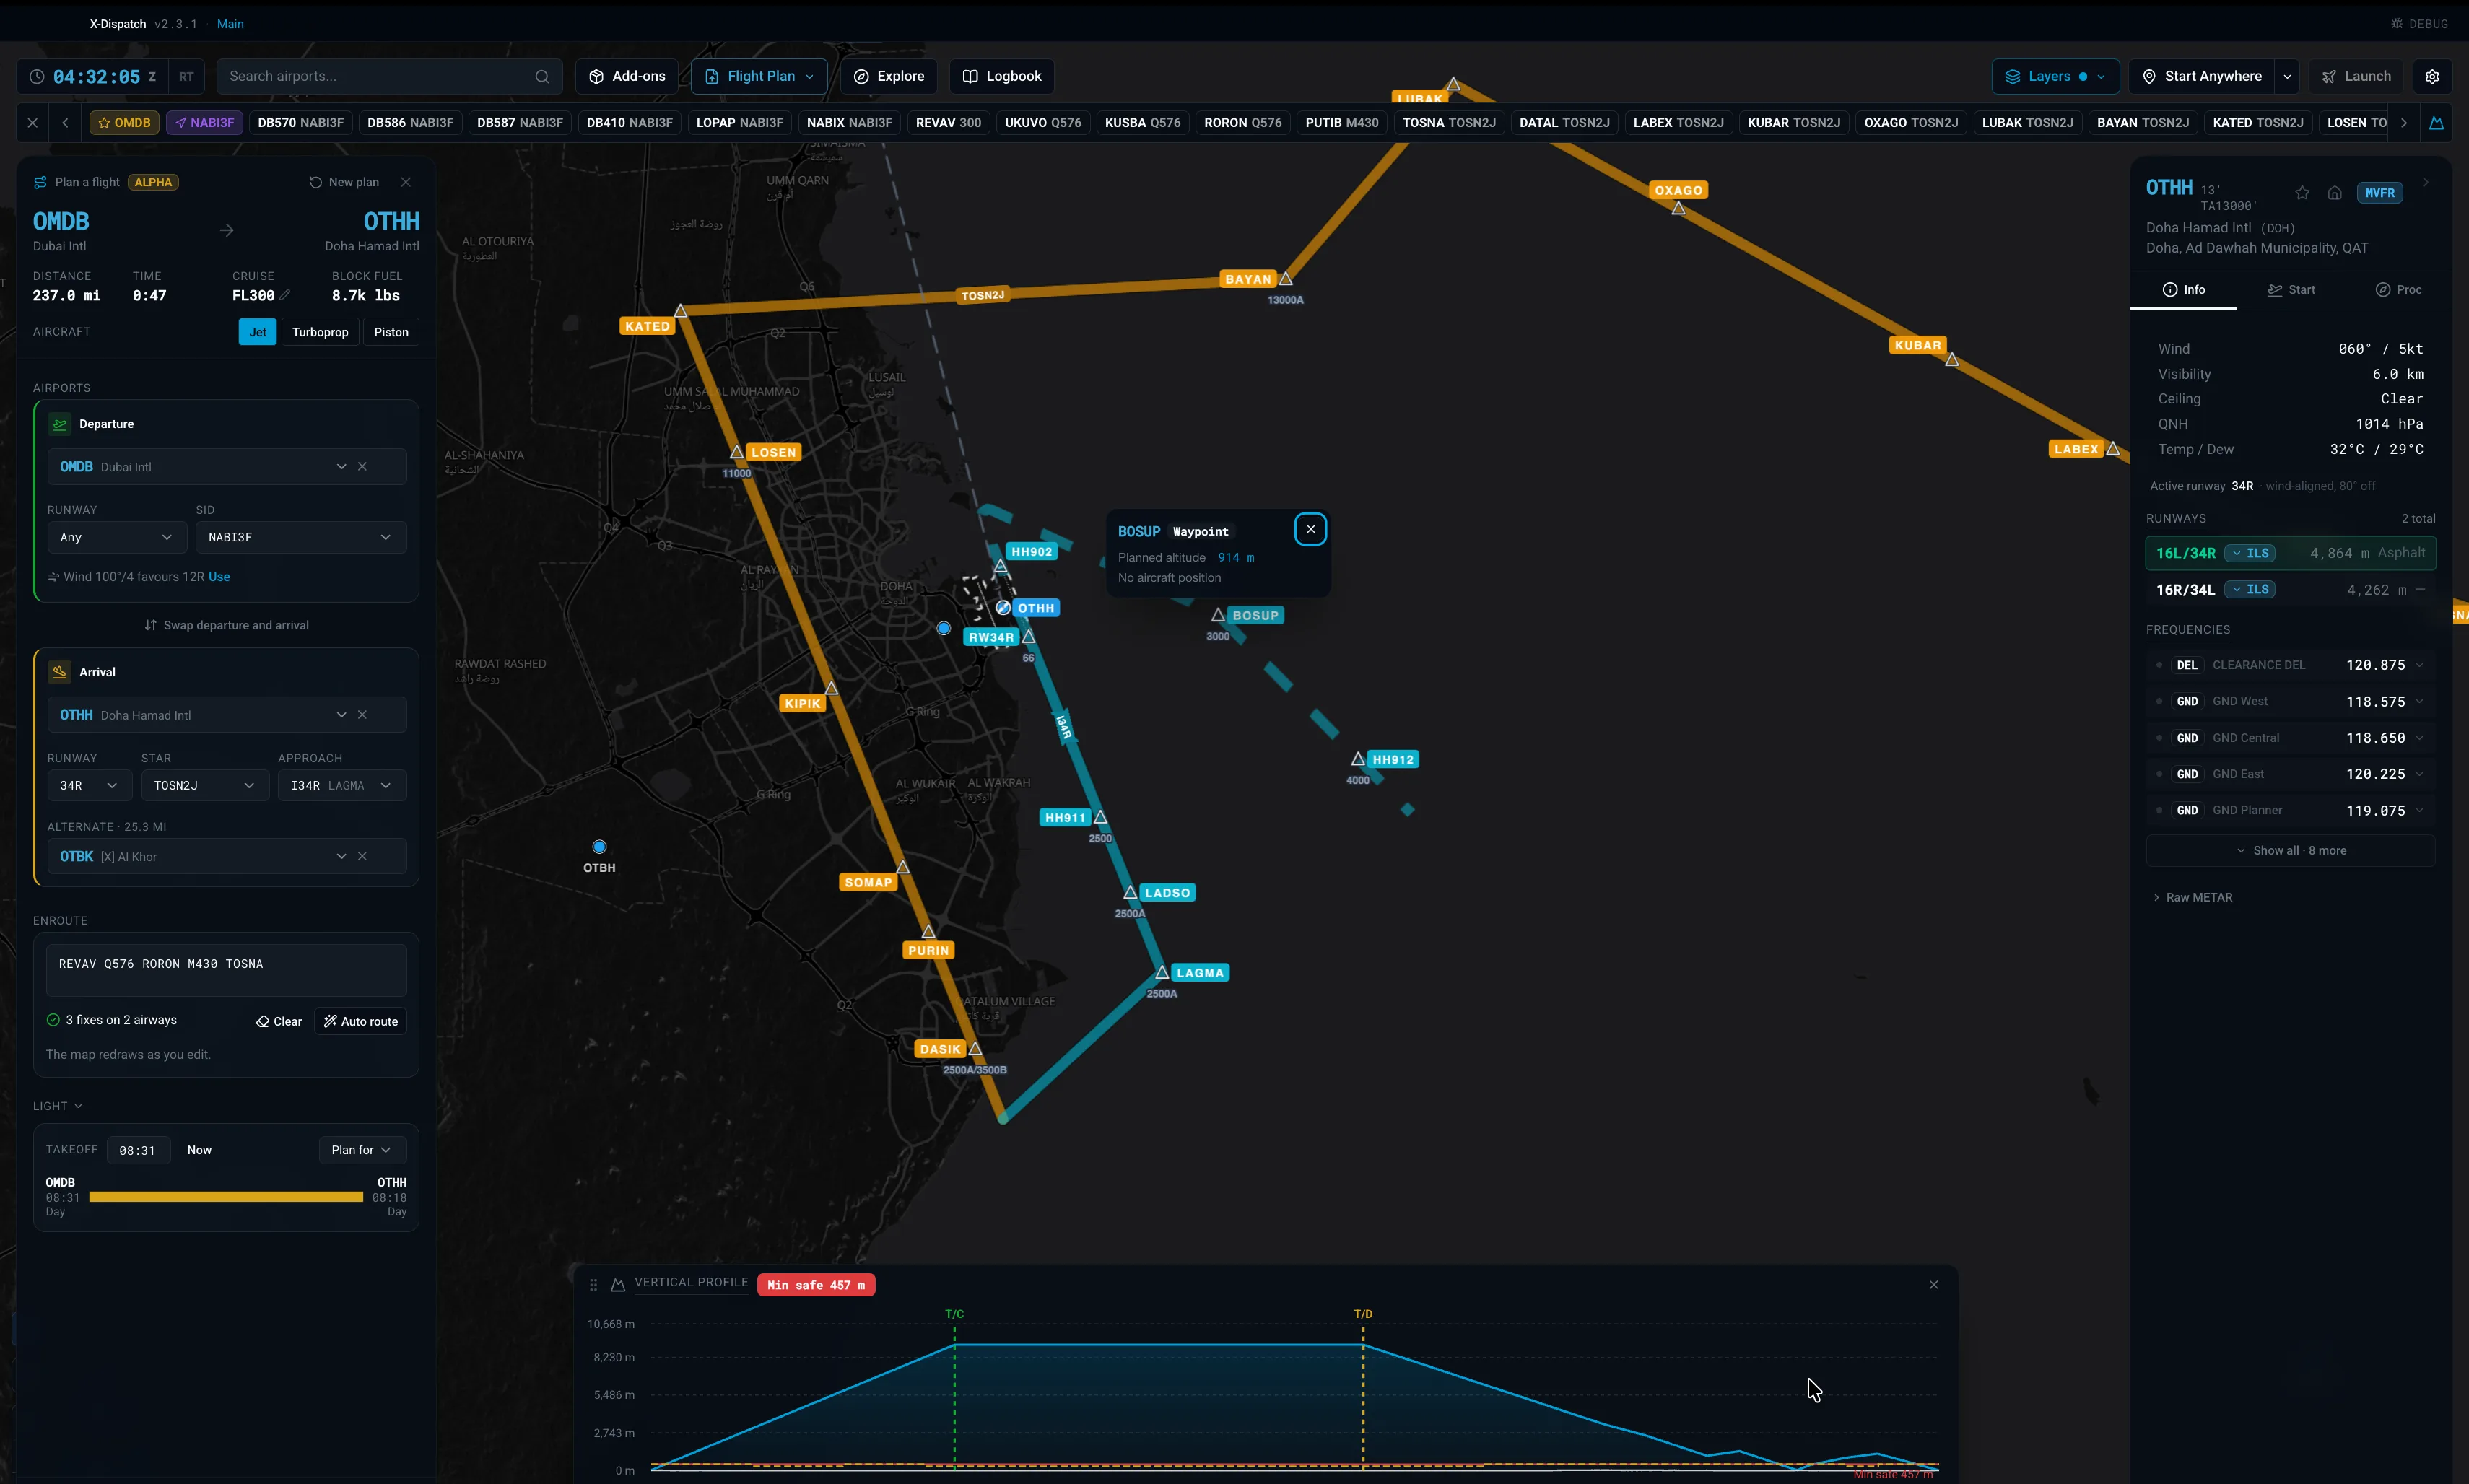Favorite OTHH with the star icon
The width and height of the screenshot is (2469, 1484).
coord(2302,193)
